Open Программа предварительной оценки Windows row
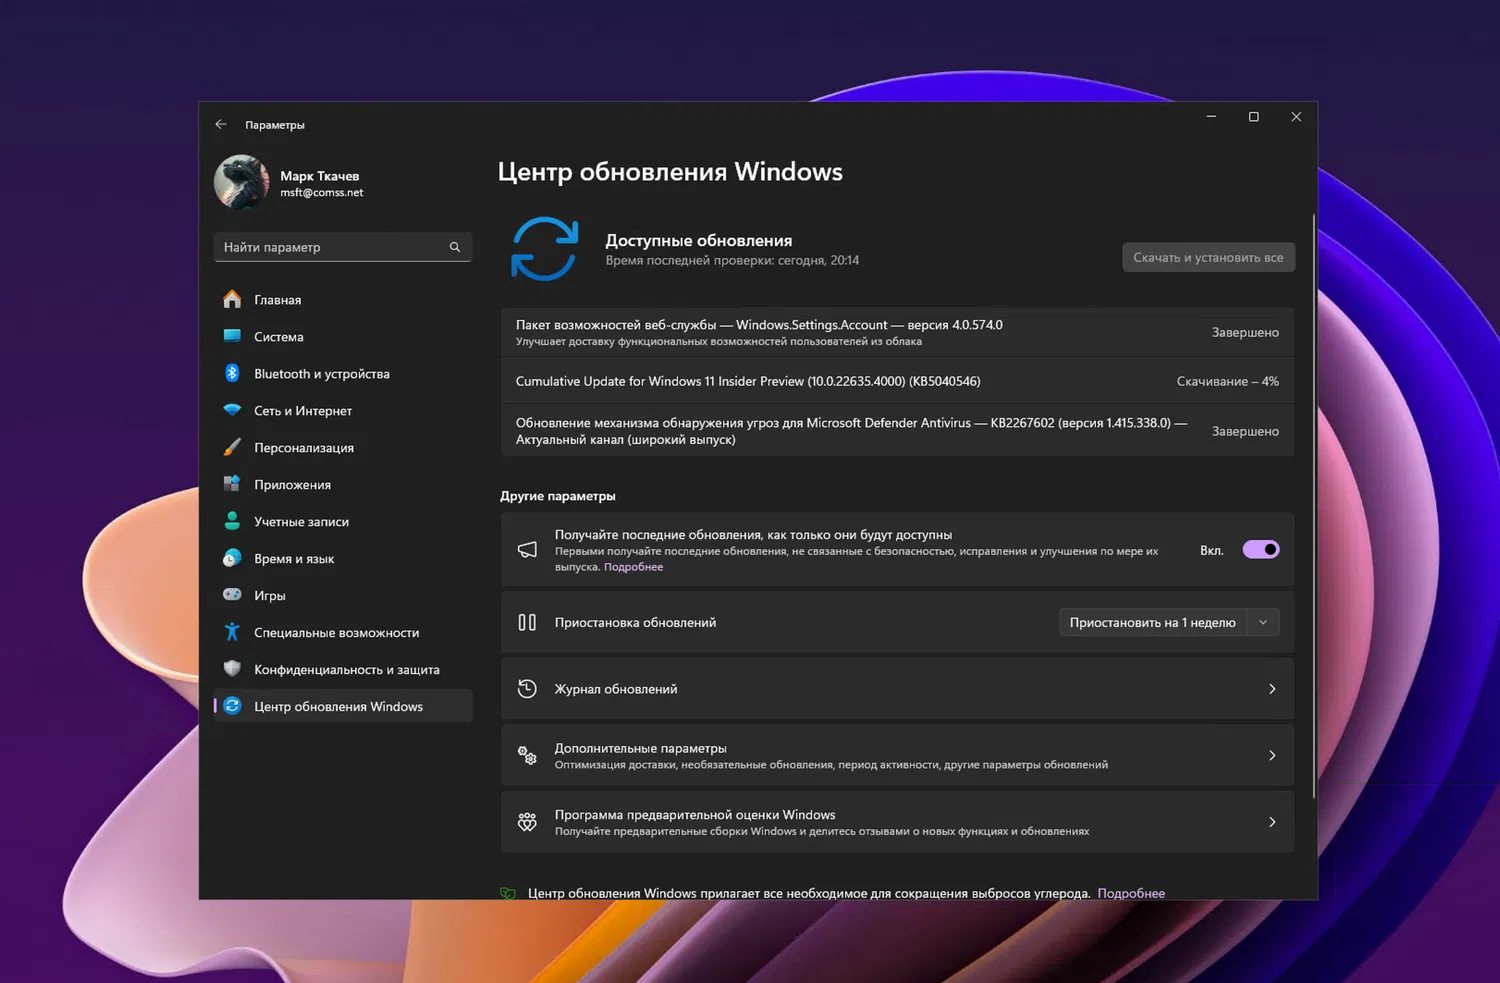This screenshot has height=983, width=1500. click(x=897, y=822)
